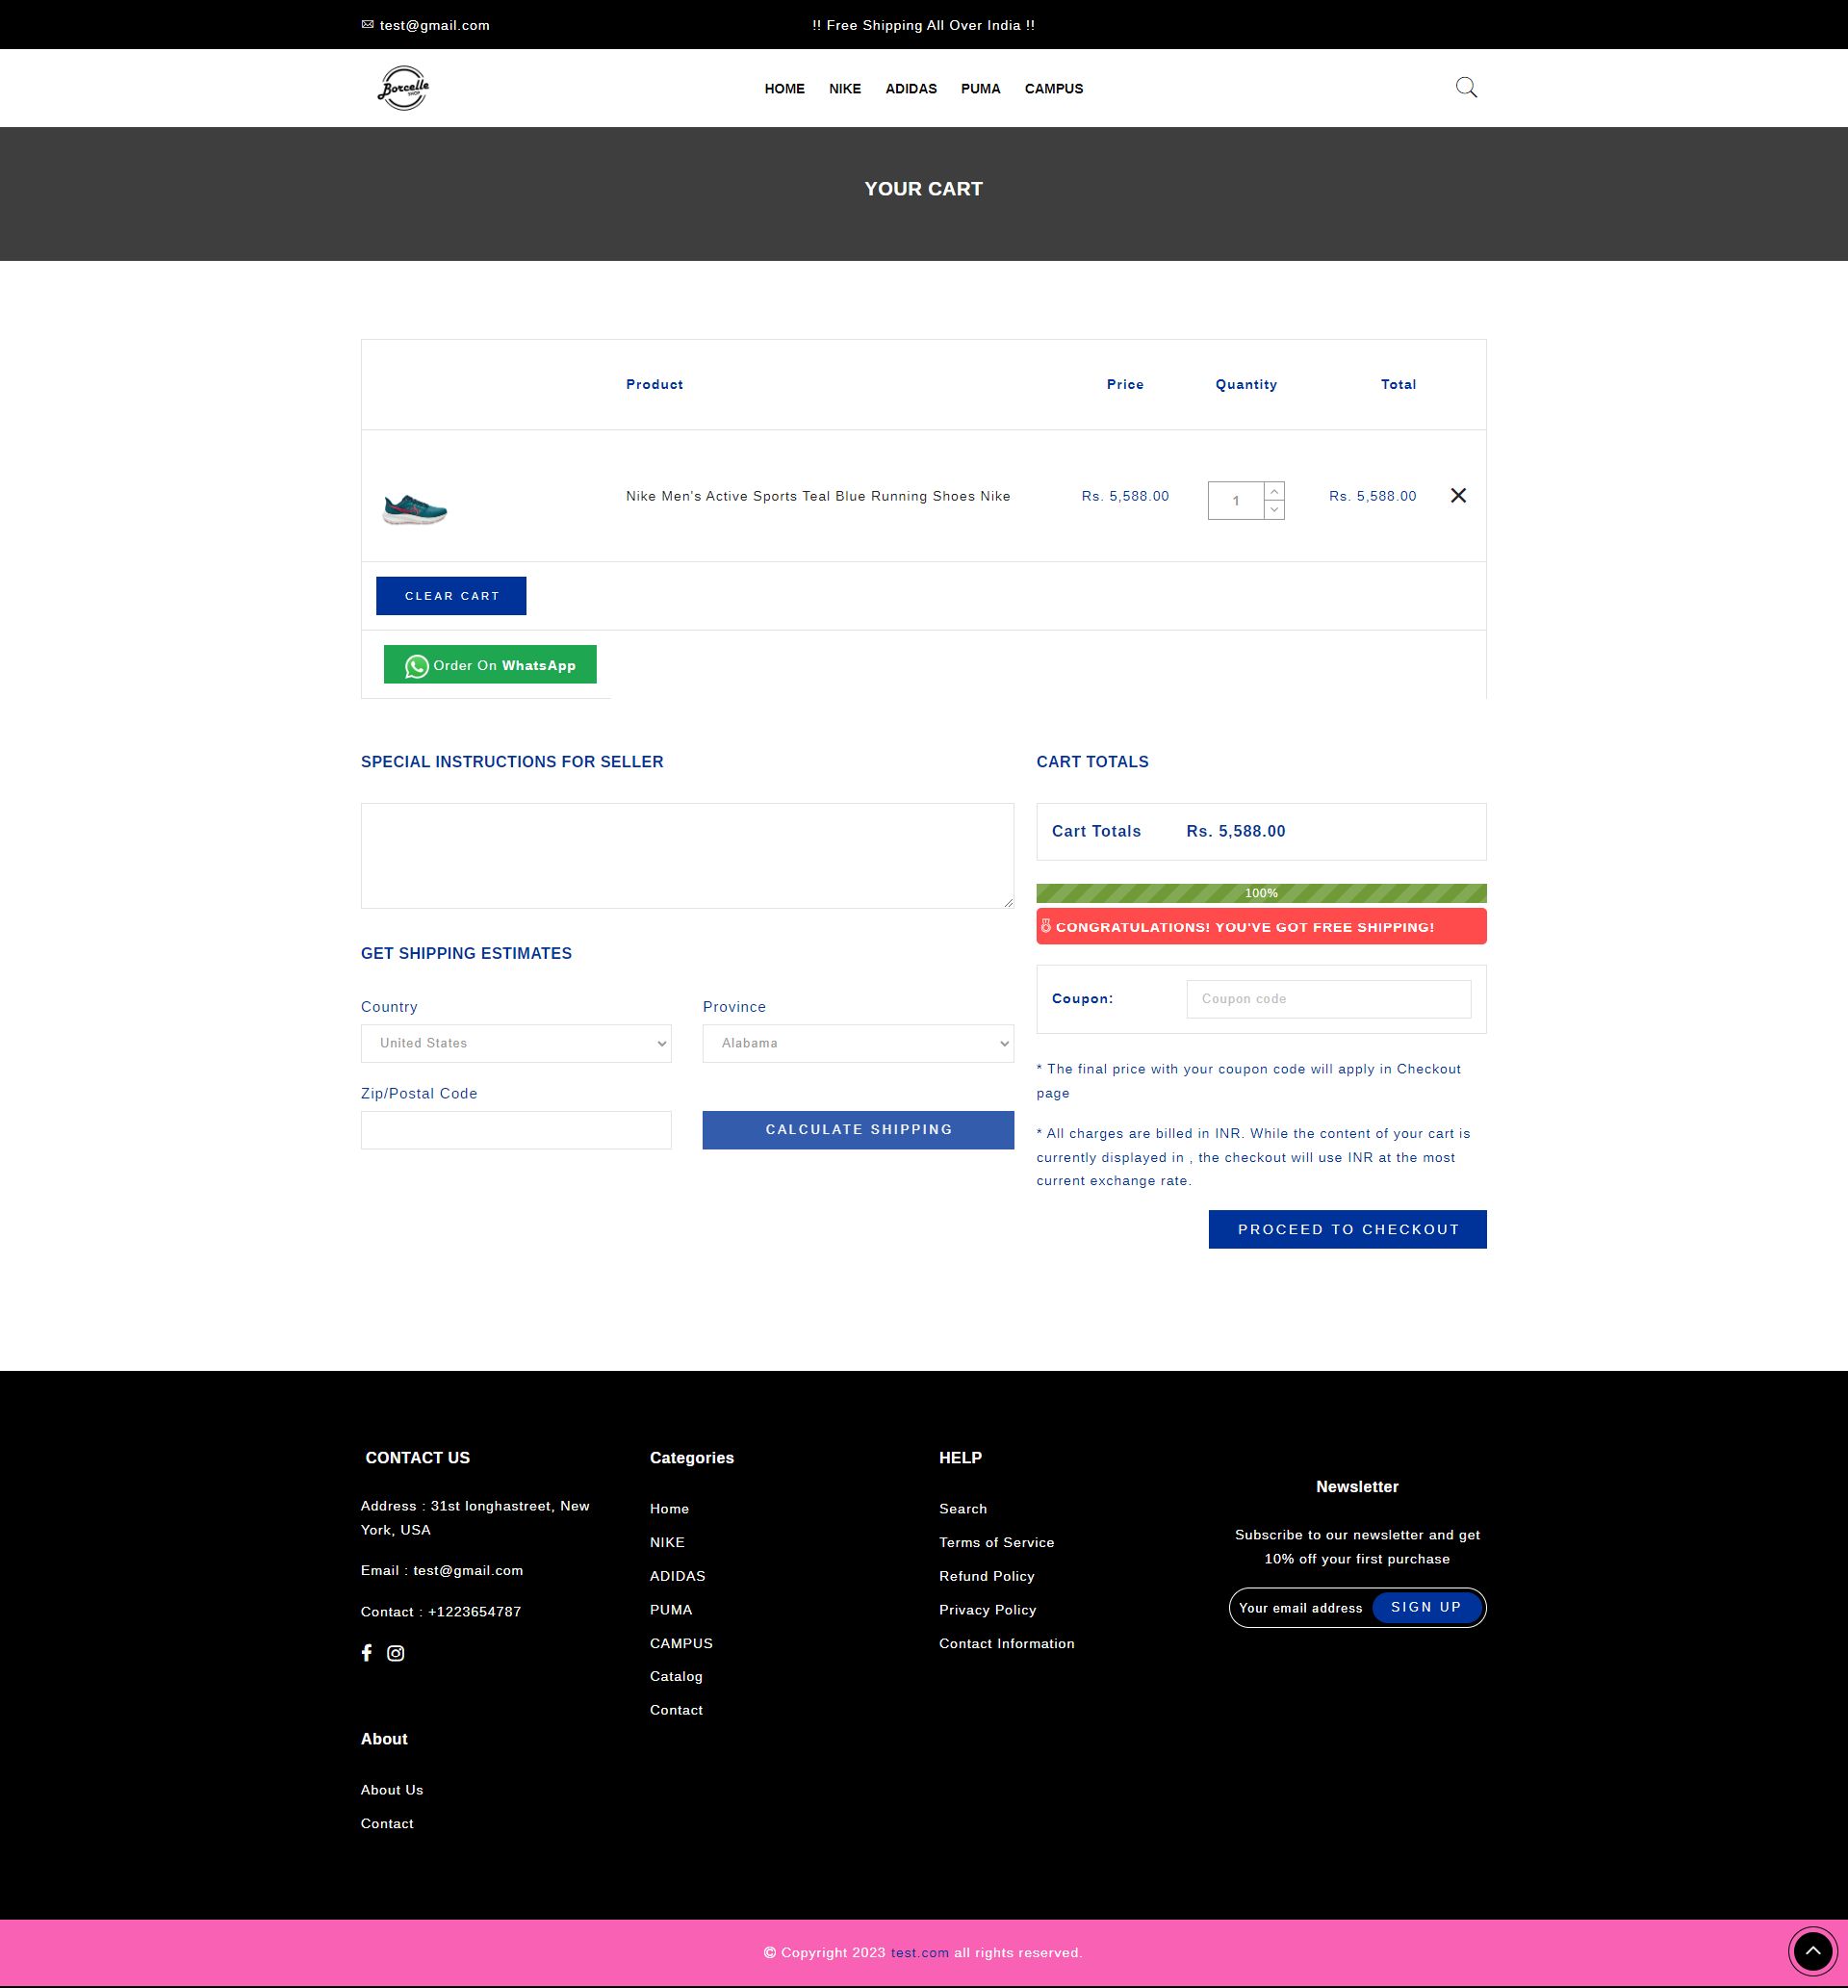Open the Country dropdown
The image size is (1848, 1988).
516,1043
